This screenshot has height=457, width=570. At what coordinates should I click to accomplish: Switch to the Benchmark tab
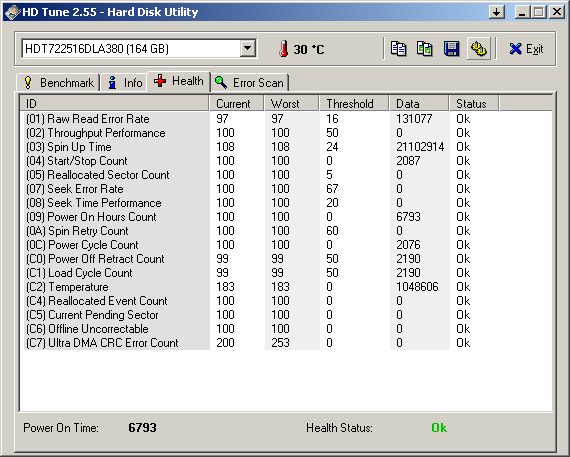[58, 83]
